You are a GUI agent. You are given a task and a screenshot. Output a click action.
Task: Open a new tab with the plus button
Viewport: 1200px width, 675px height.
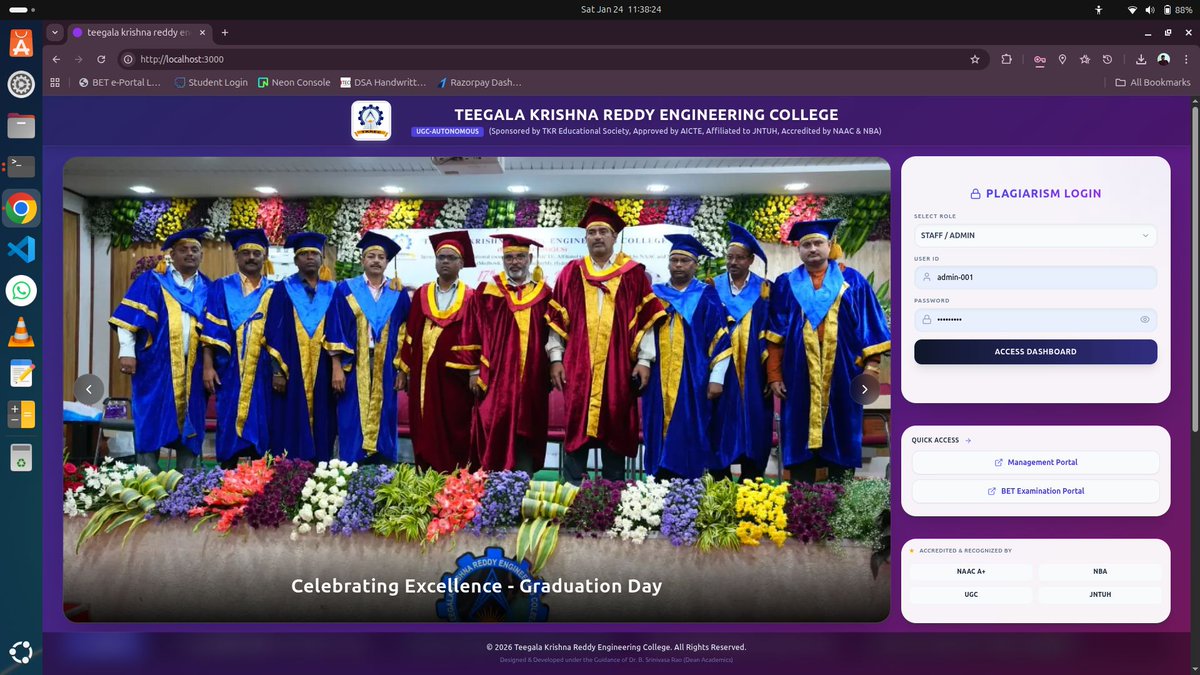pos(225,33)
